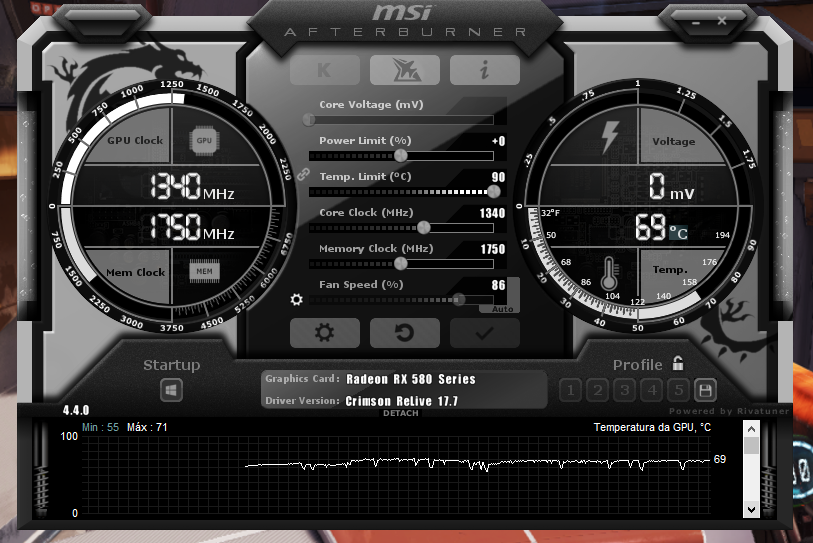Click the MSI Afterburner jet logo button
The width and height of the screenshot is (813, 543).
coord(405,70)
